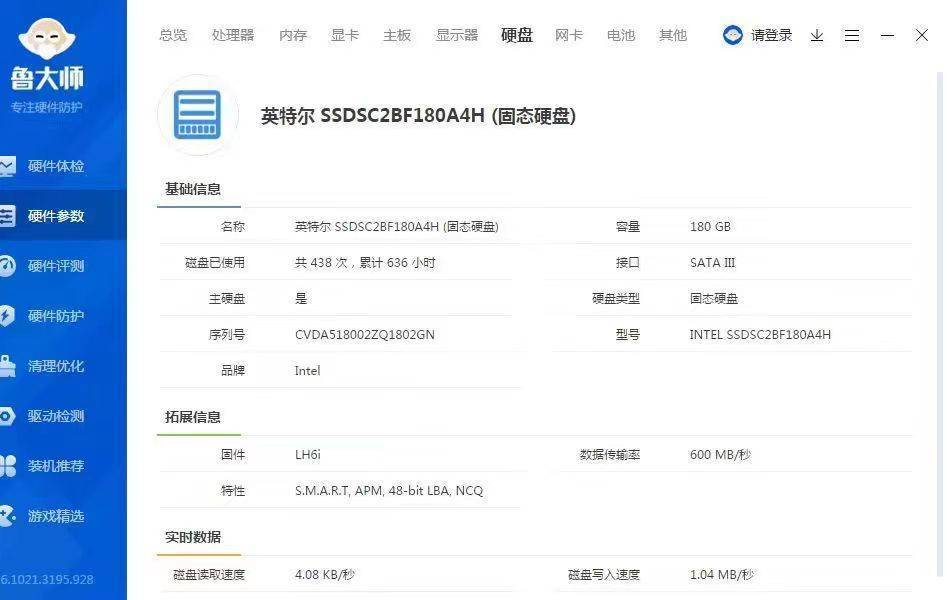Viewport: 947px width, 600px height.
Task: Click the hard disk drive icon
Action: pyautogui.click(x=198, y=115)
